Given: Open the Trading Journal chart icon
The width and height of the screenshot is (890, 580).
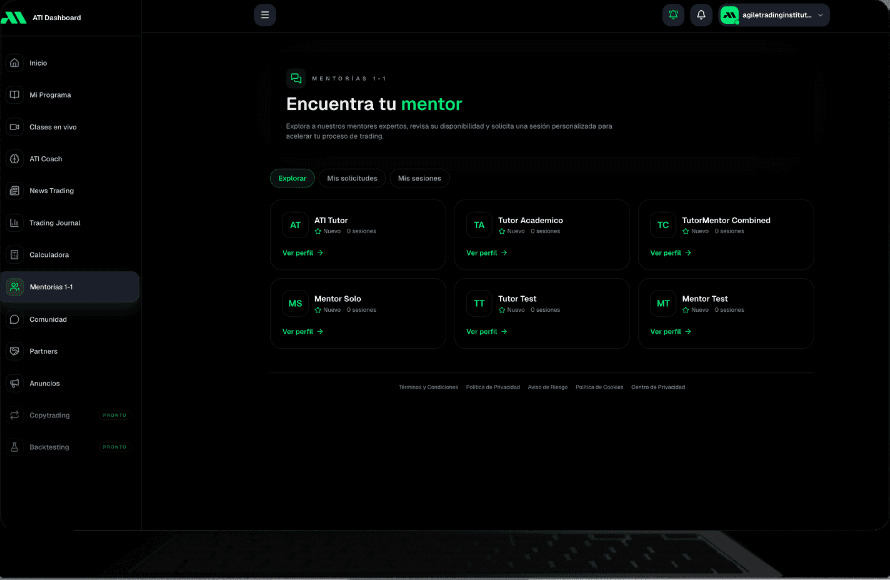Looking at the screenshot, I should click(15, 223).
